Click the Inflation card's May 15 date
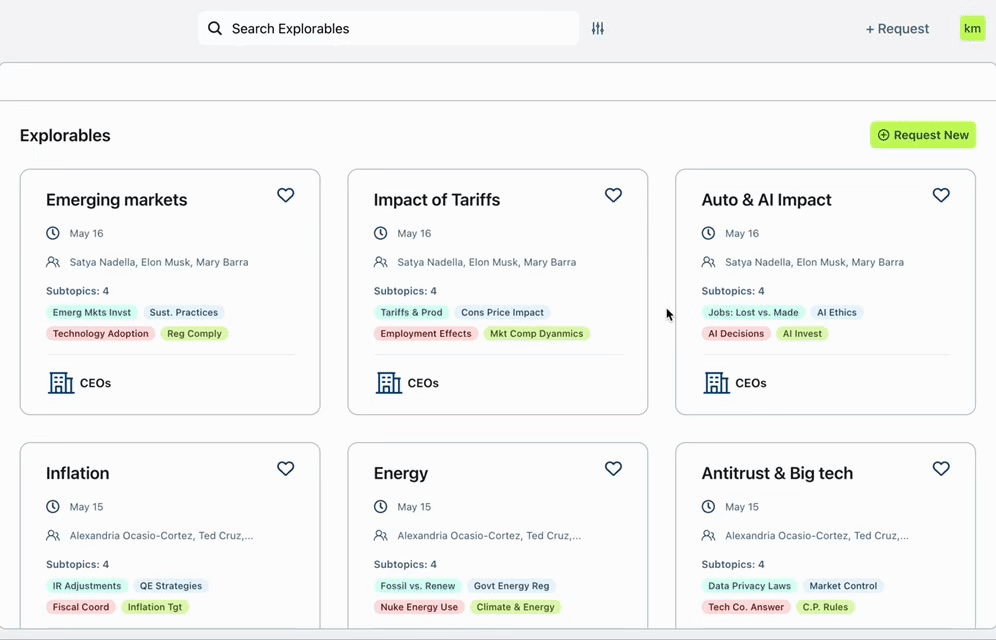996x640 pixels. pos(86,507)
